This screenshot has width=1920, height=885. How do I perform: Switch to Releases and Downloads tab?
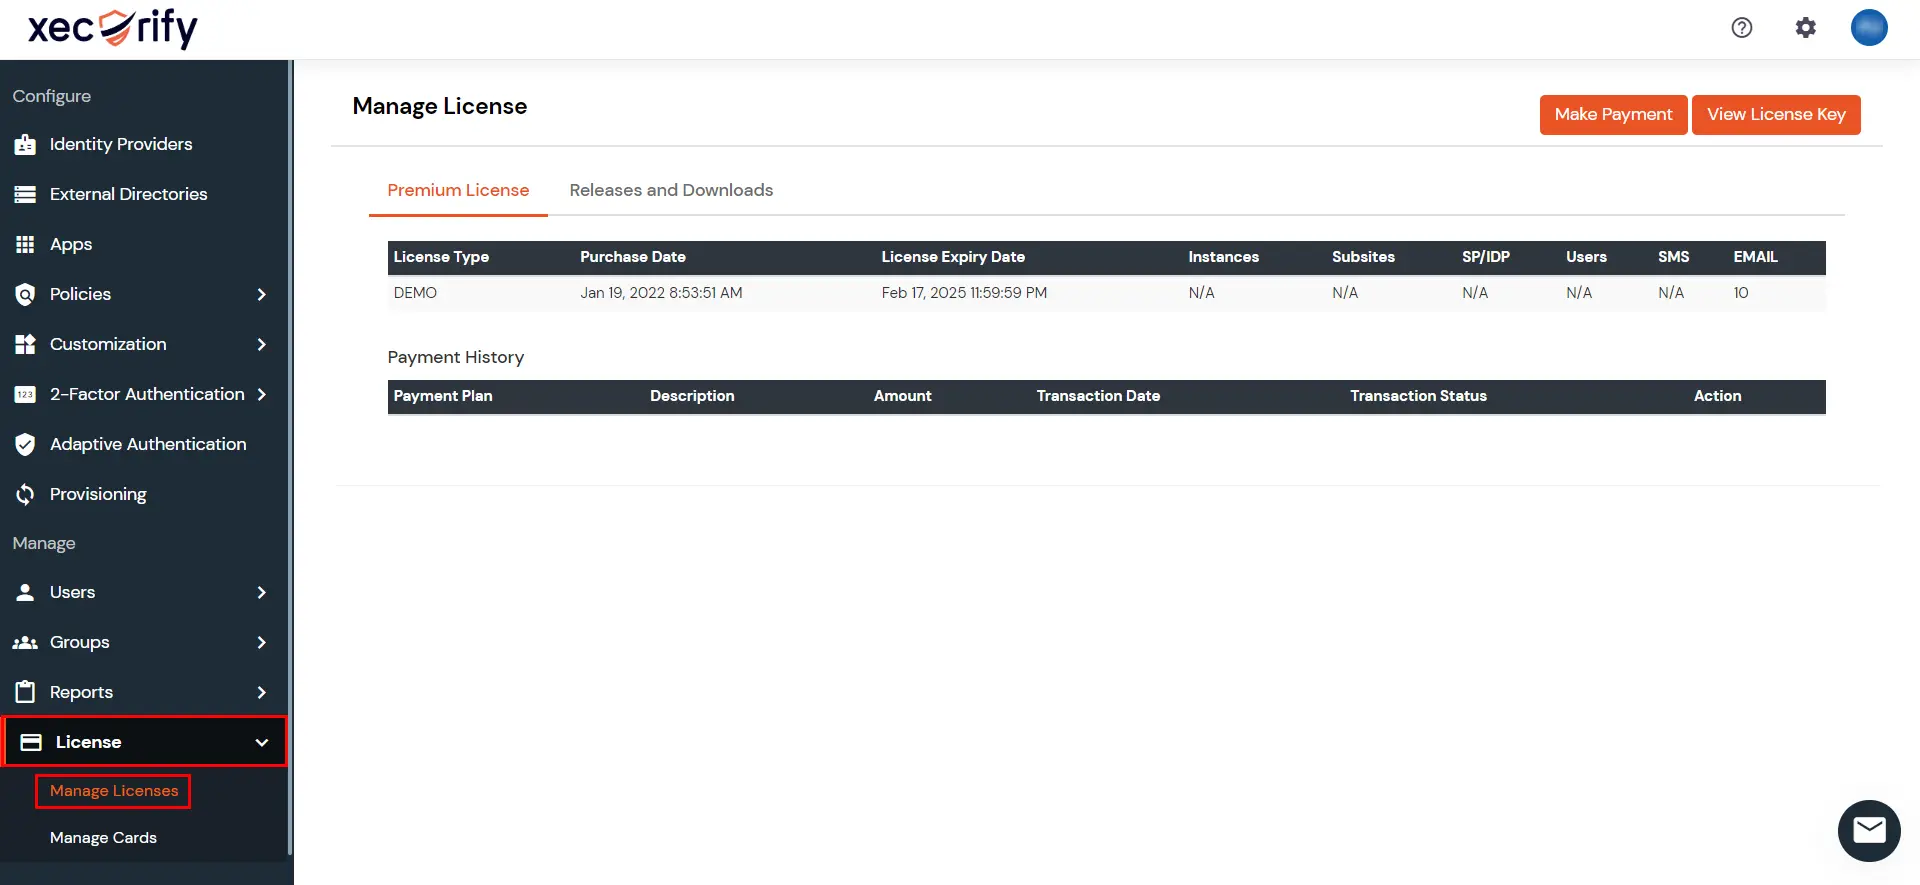(671, 190)
